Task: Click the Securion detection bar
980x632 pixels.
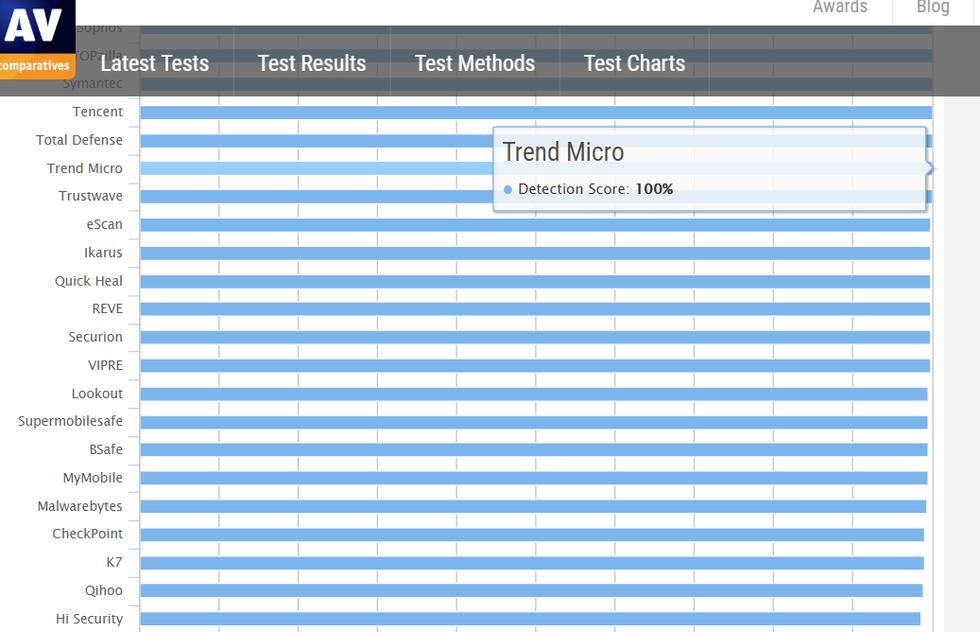Action: (535, 338)
